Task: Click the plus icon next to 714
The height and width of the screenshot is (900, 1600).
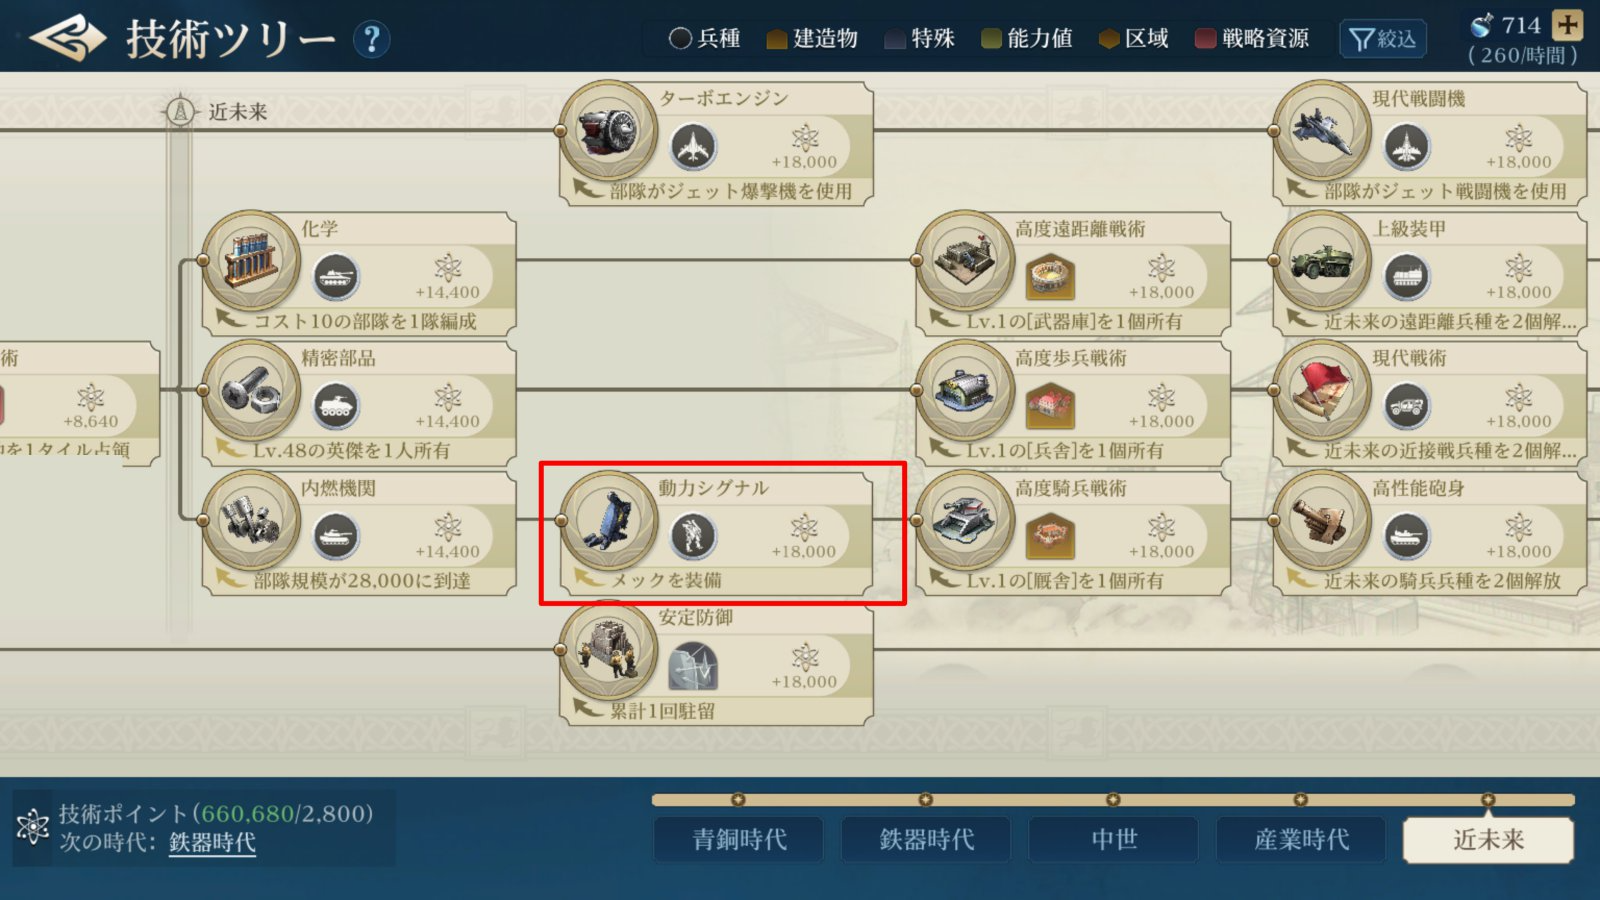Action: 1567,24
